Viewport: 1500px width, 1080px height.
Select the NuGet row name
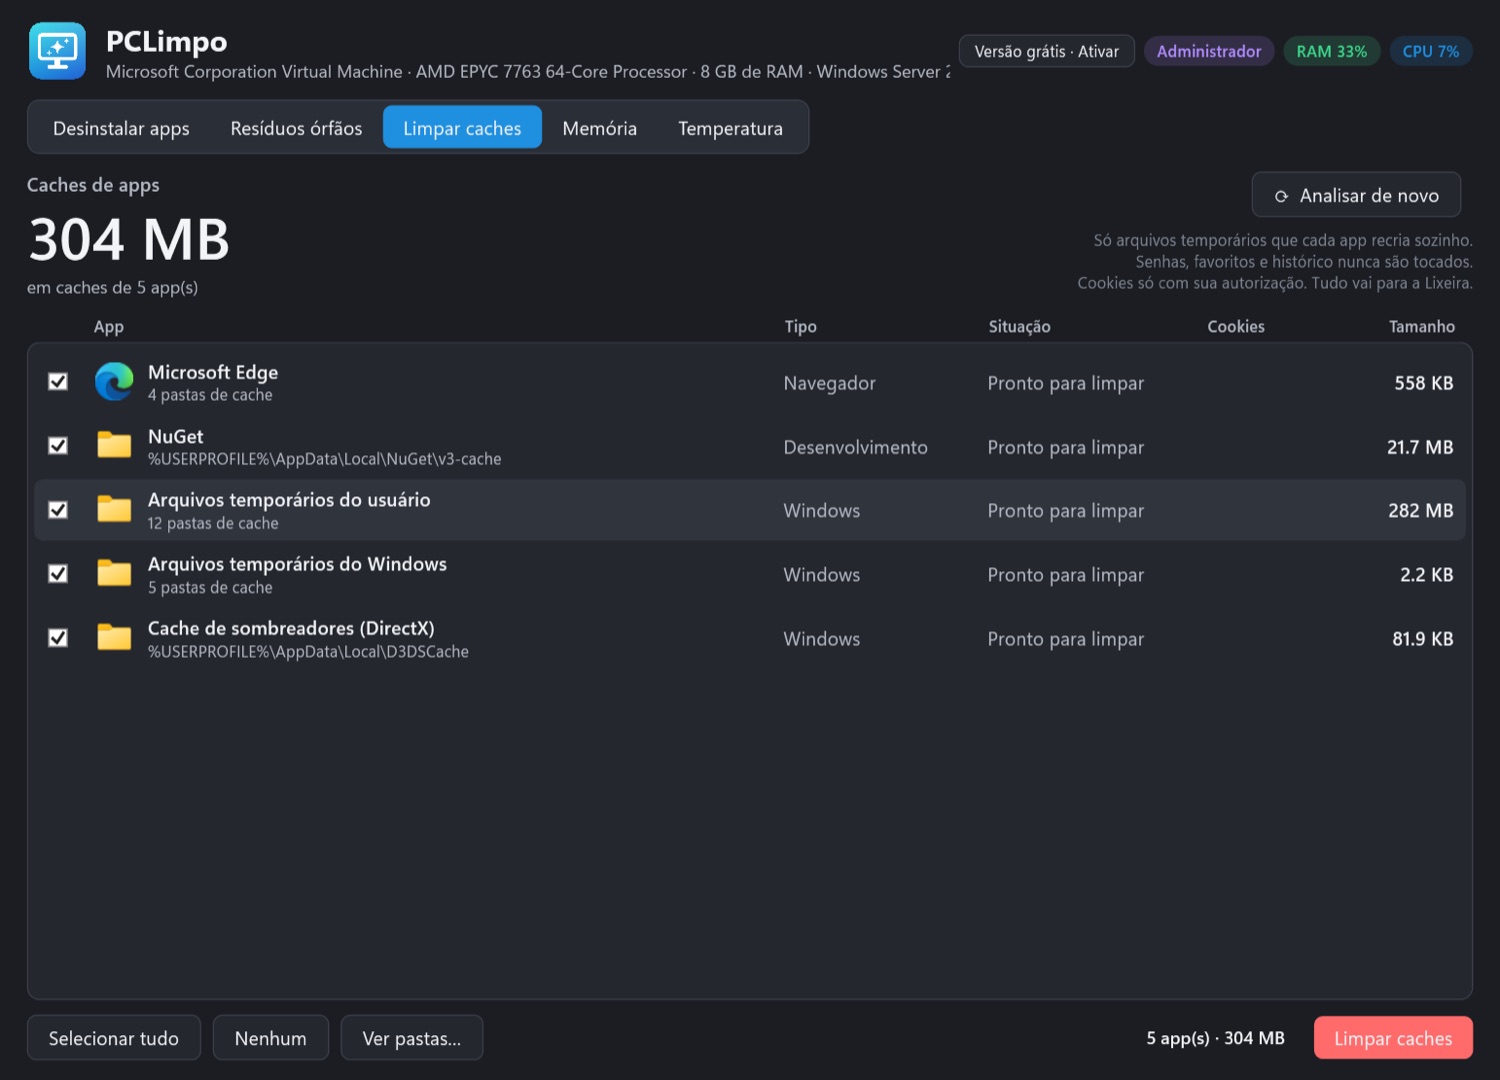click(x=176, y=436)
